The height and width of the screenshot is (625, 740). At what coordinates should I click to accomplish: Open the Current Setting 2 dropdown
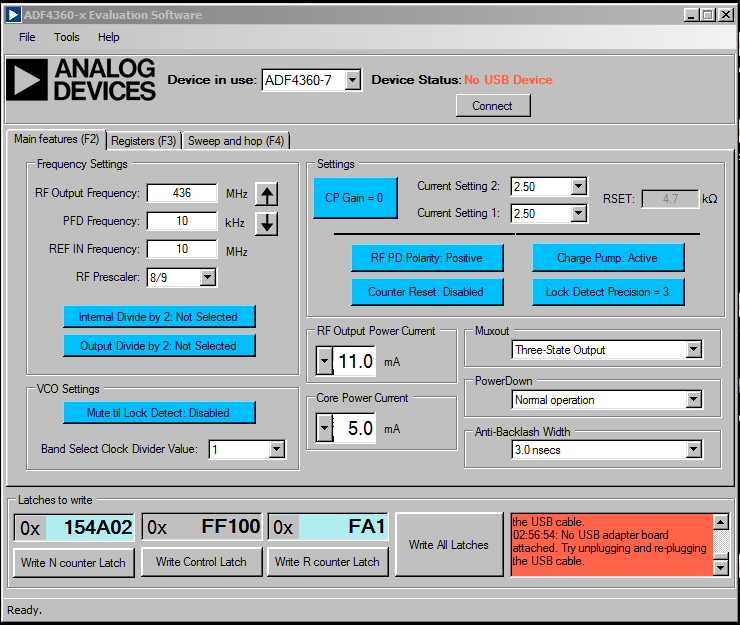(579, 186)
